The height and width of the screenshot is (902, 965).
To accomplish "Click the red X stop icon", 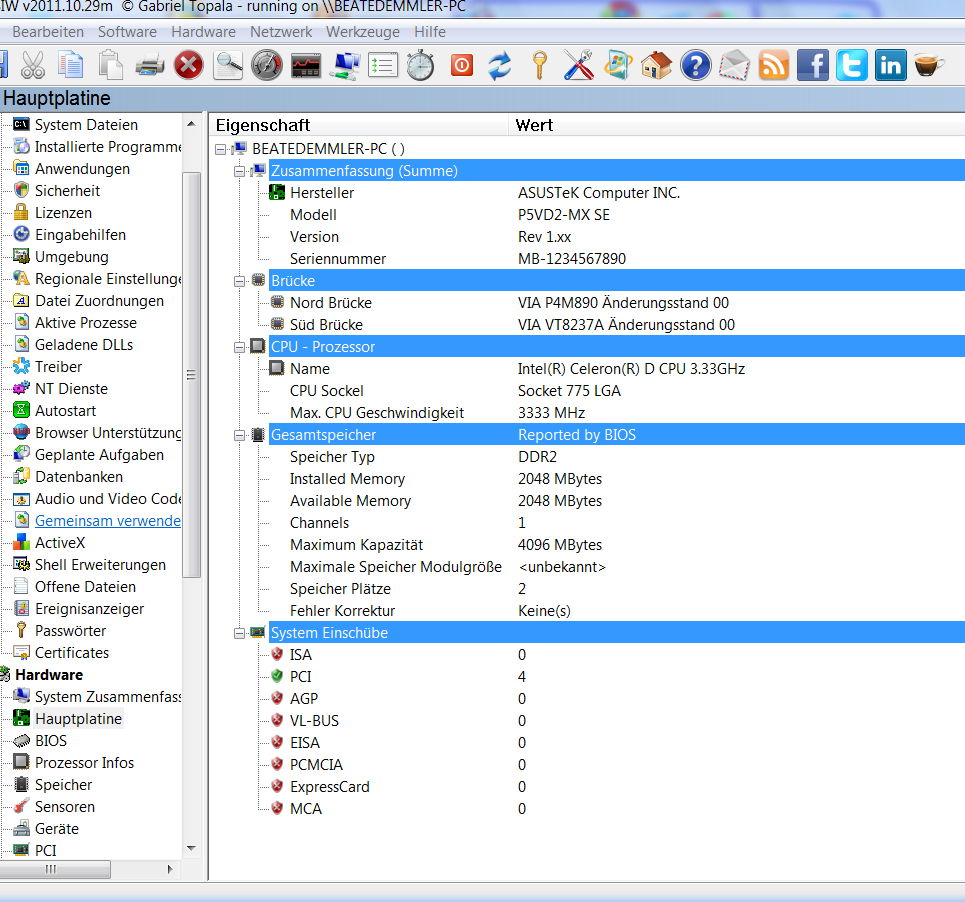I will click(x=188, y=65).
